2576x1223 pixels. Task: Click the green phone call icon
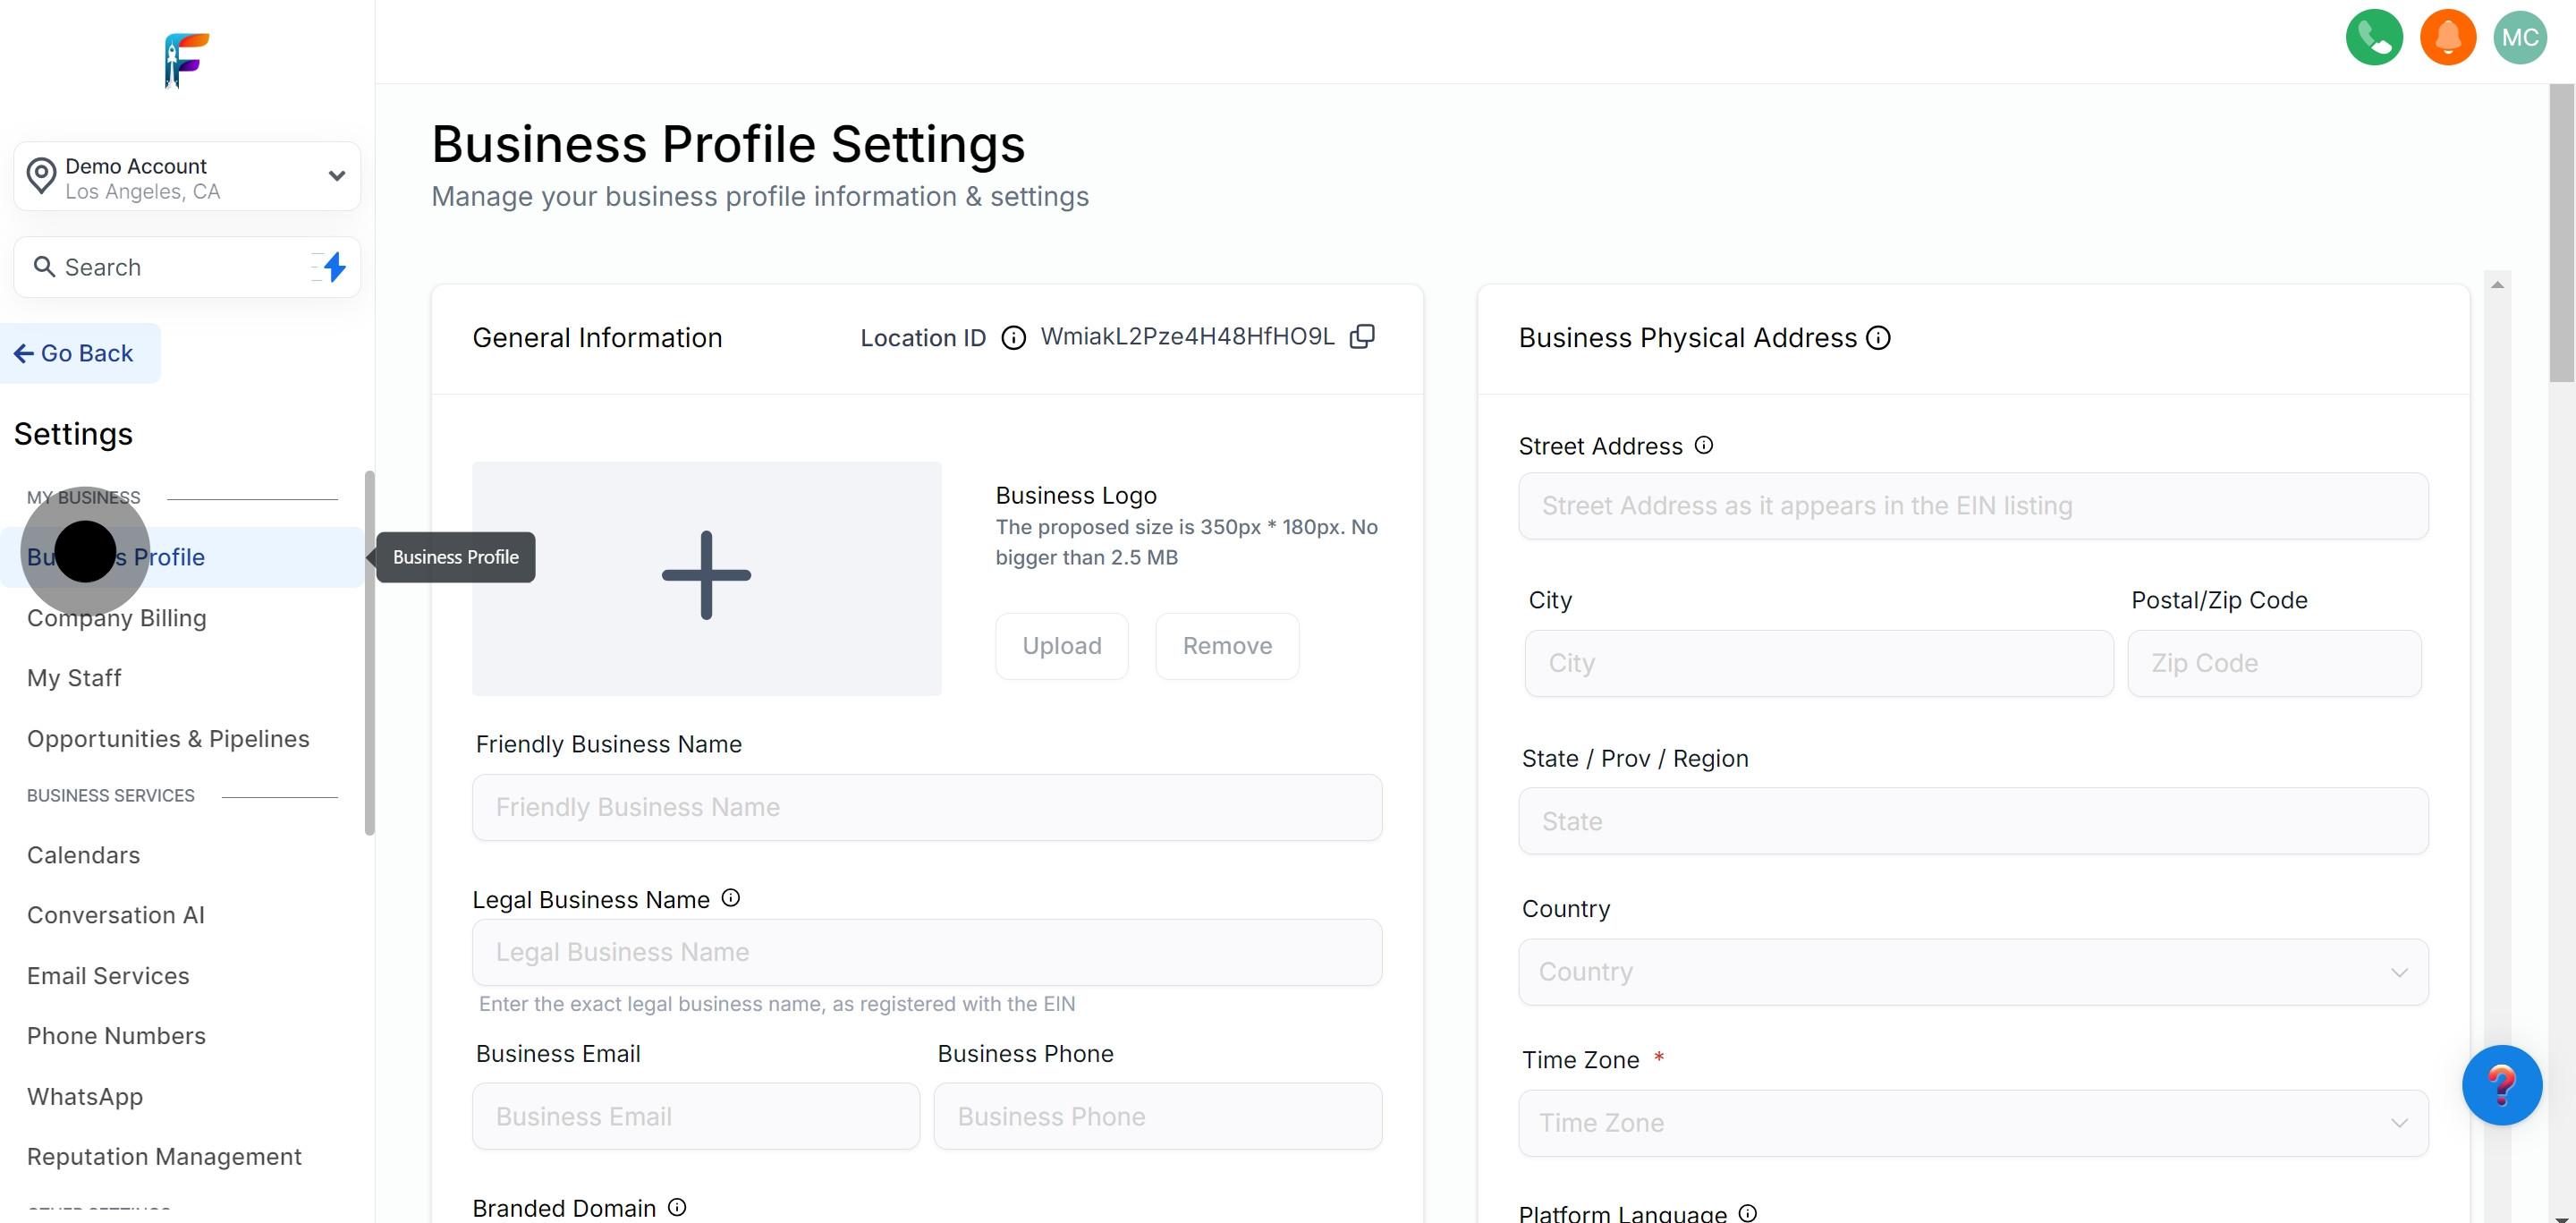2374,37
